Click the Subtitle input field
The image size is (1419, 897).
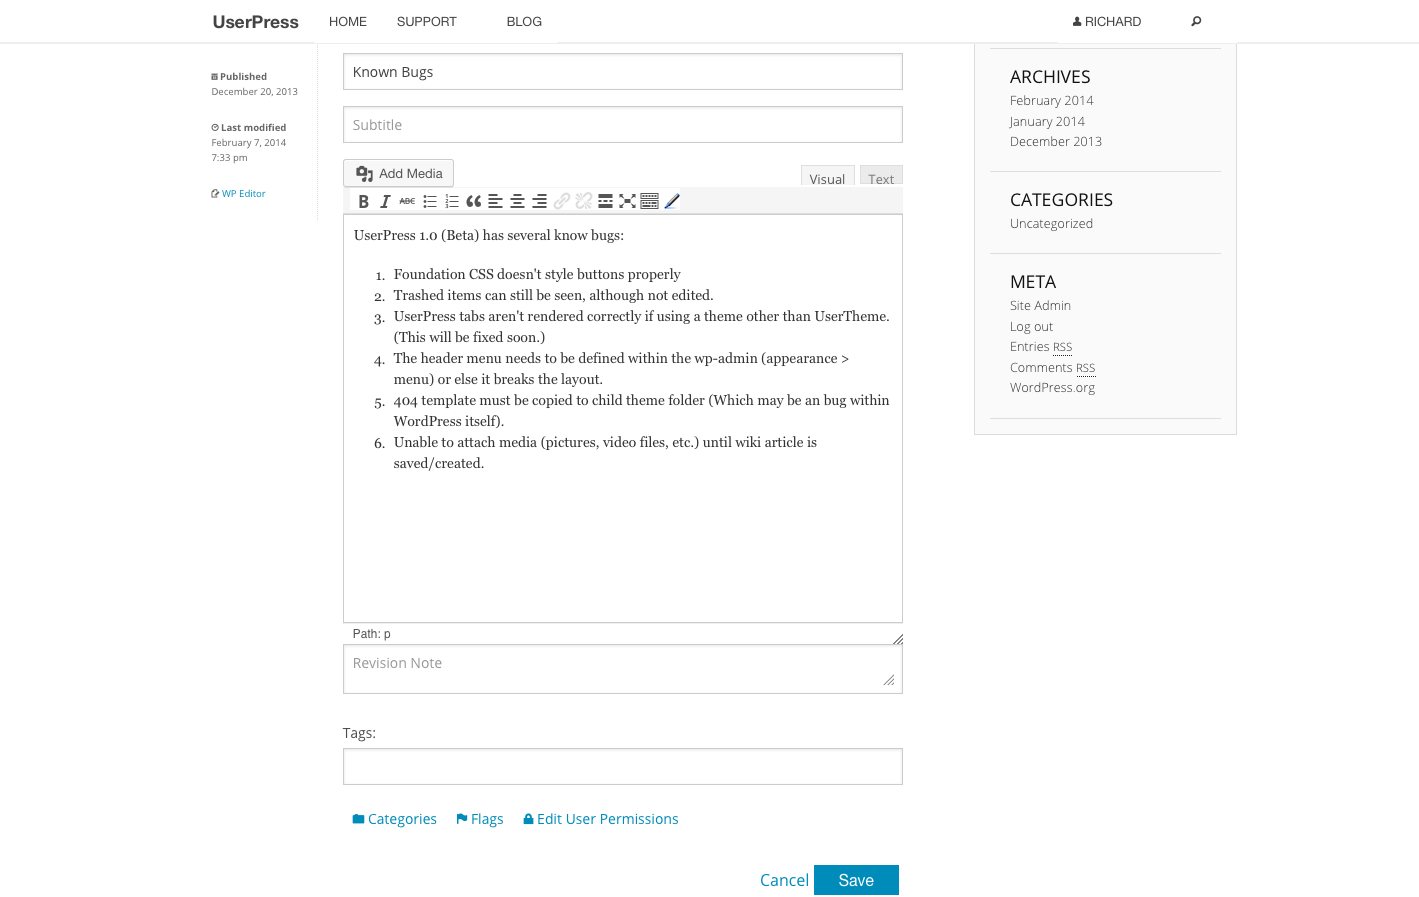point(622,125)
